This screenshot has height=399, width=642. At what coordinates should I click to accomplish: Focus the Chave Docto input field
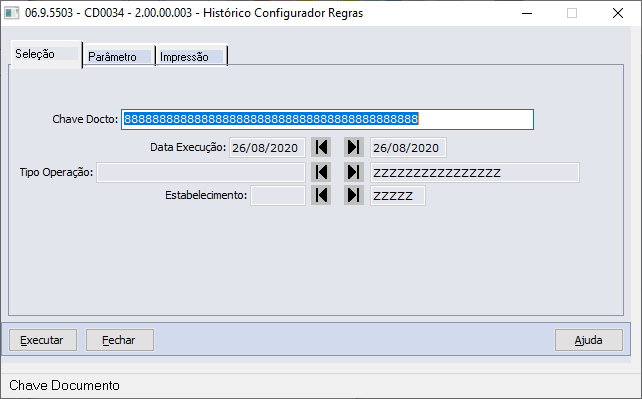327,119
